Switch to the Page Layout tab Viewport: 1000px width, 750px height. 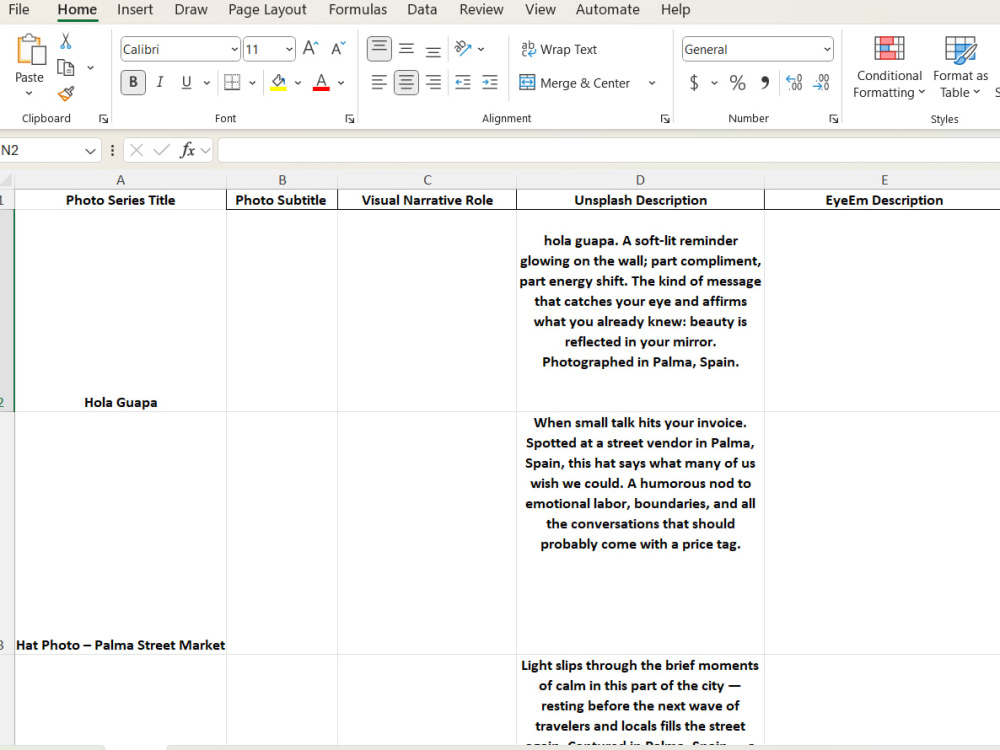click(267, 10)
